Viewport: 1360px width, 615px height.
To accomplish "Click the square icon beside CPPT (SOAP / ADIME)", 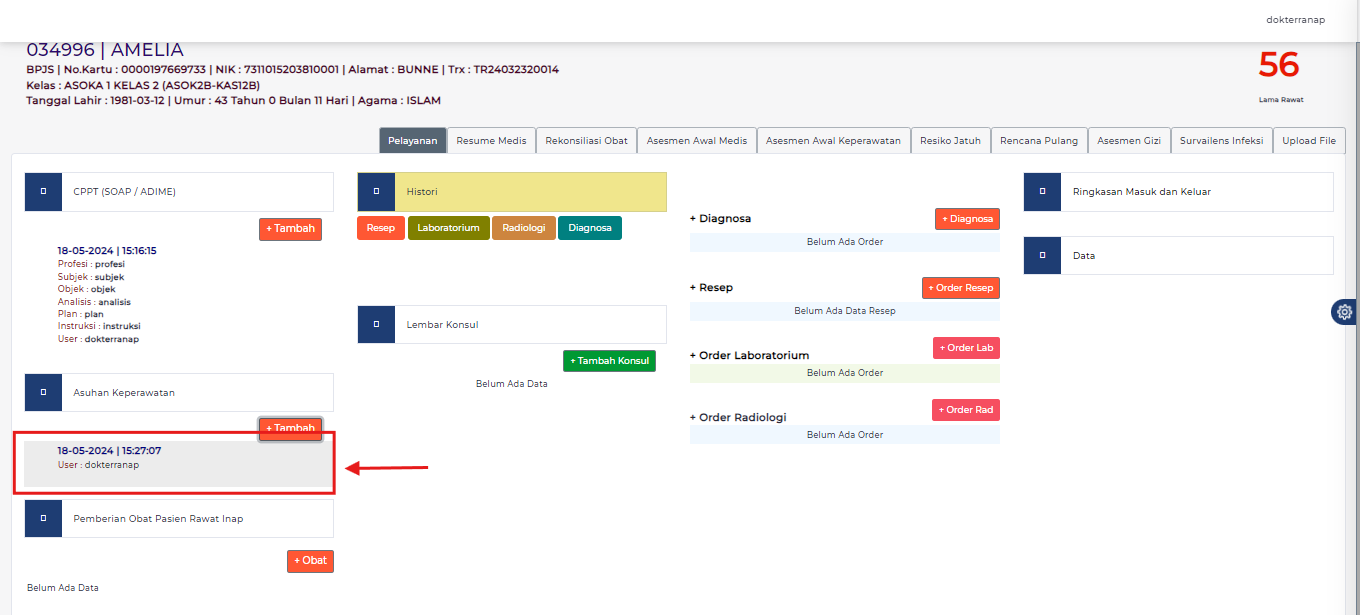I will click(x=43, y=191).
